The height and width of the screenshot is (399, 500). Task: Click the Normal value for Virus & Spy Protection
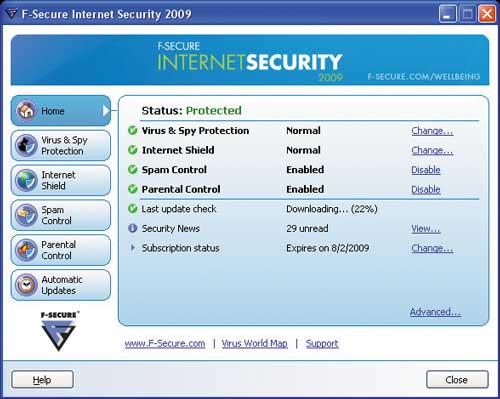click(x=303, y=130)
